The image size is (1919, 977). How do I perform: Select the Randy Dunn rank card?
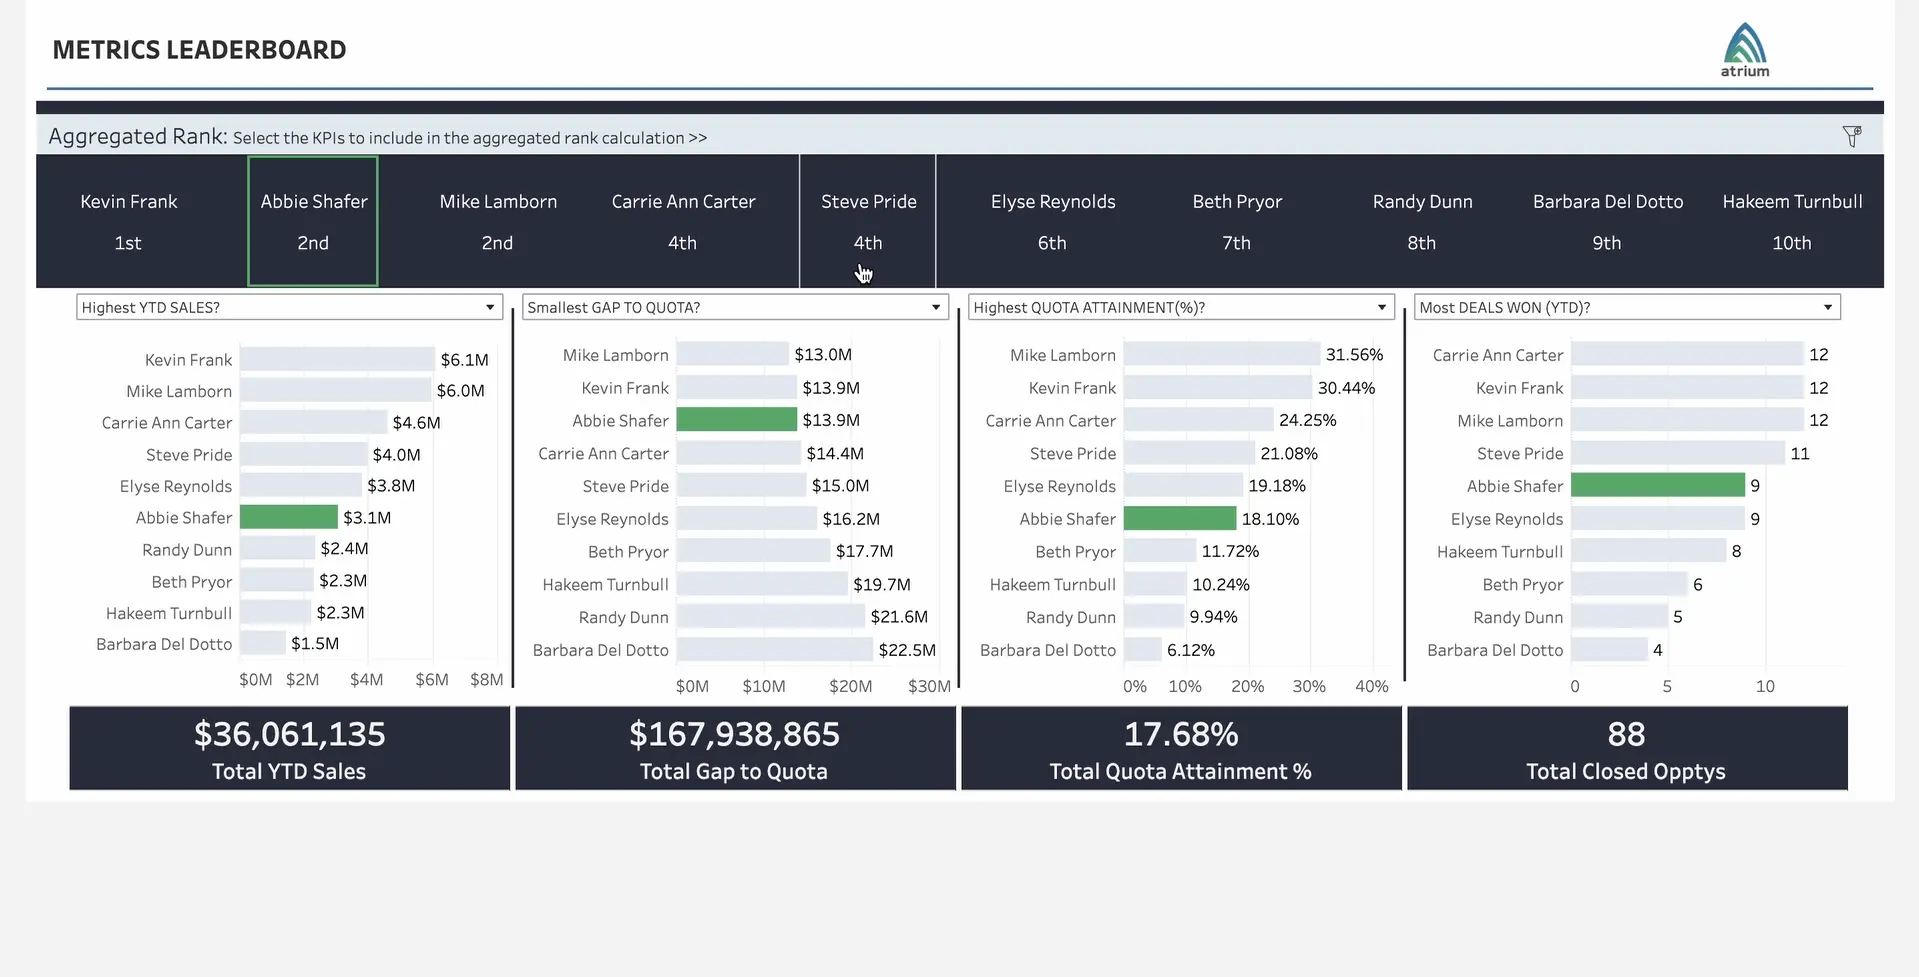point(1421,220)
